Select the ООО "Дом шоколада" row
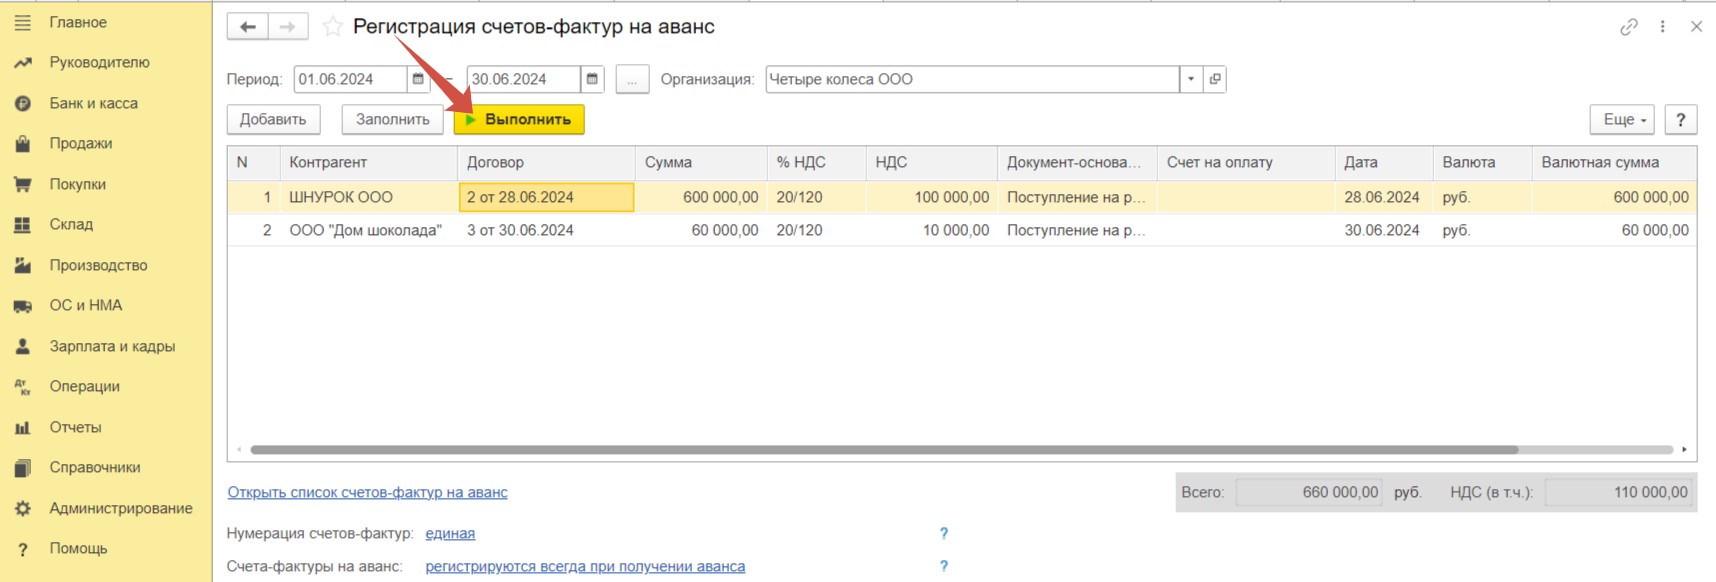The width and height of the screenshot is (1716, 582). tap(962, 230)
